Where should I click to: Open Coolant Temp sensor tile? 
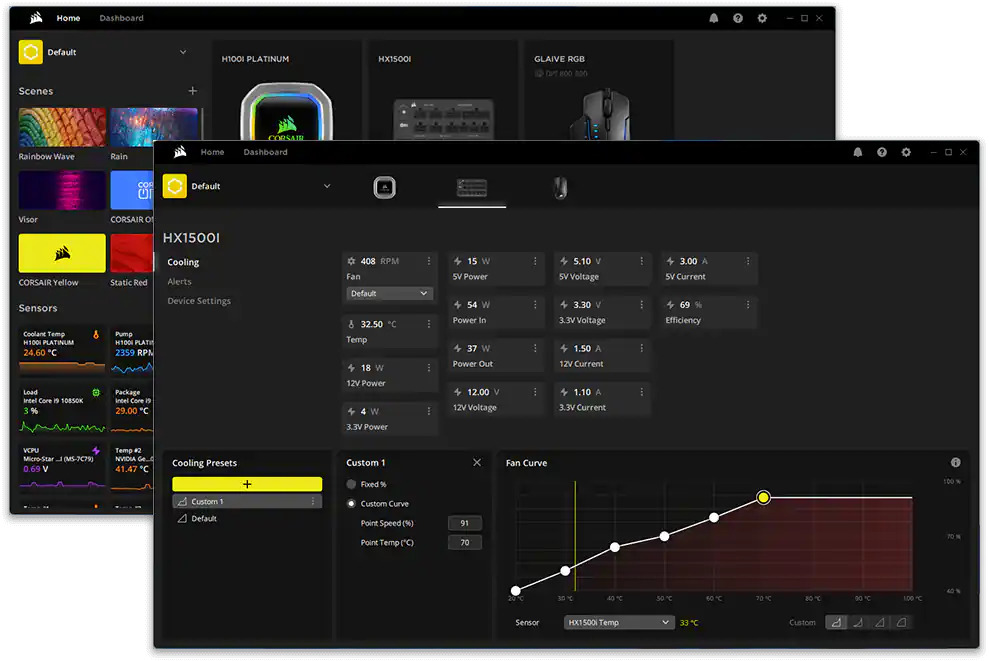tap(62, 350)
